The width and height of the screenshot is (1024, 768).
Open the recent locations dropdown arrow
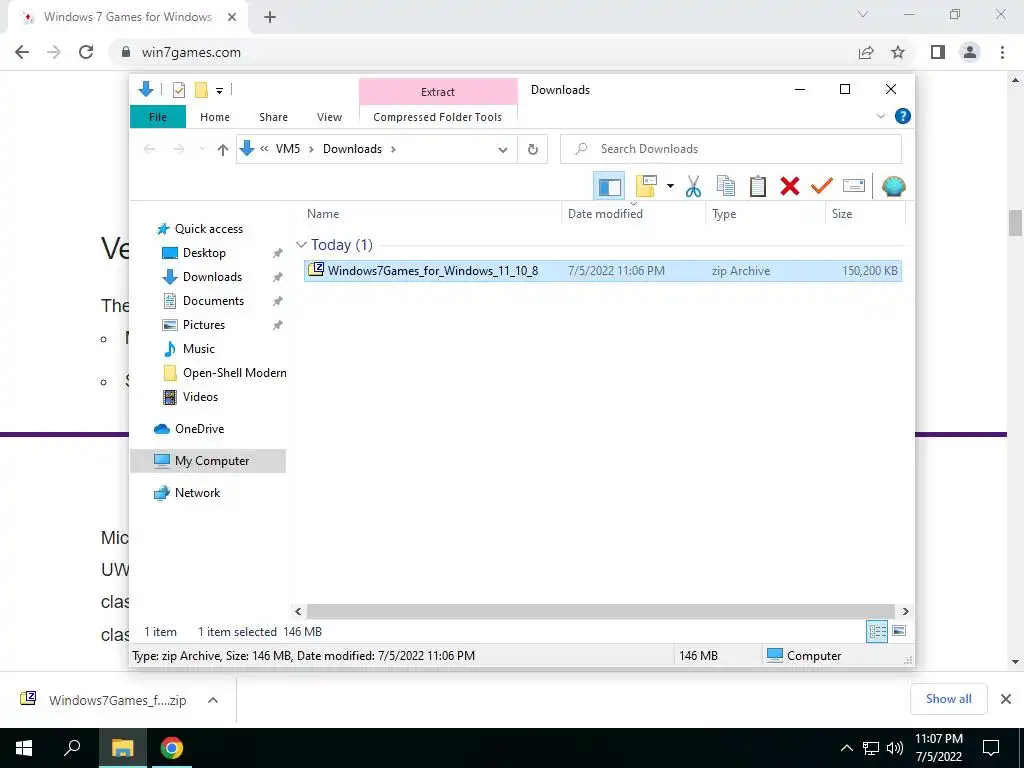(x=202, y=150)
